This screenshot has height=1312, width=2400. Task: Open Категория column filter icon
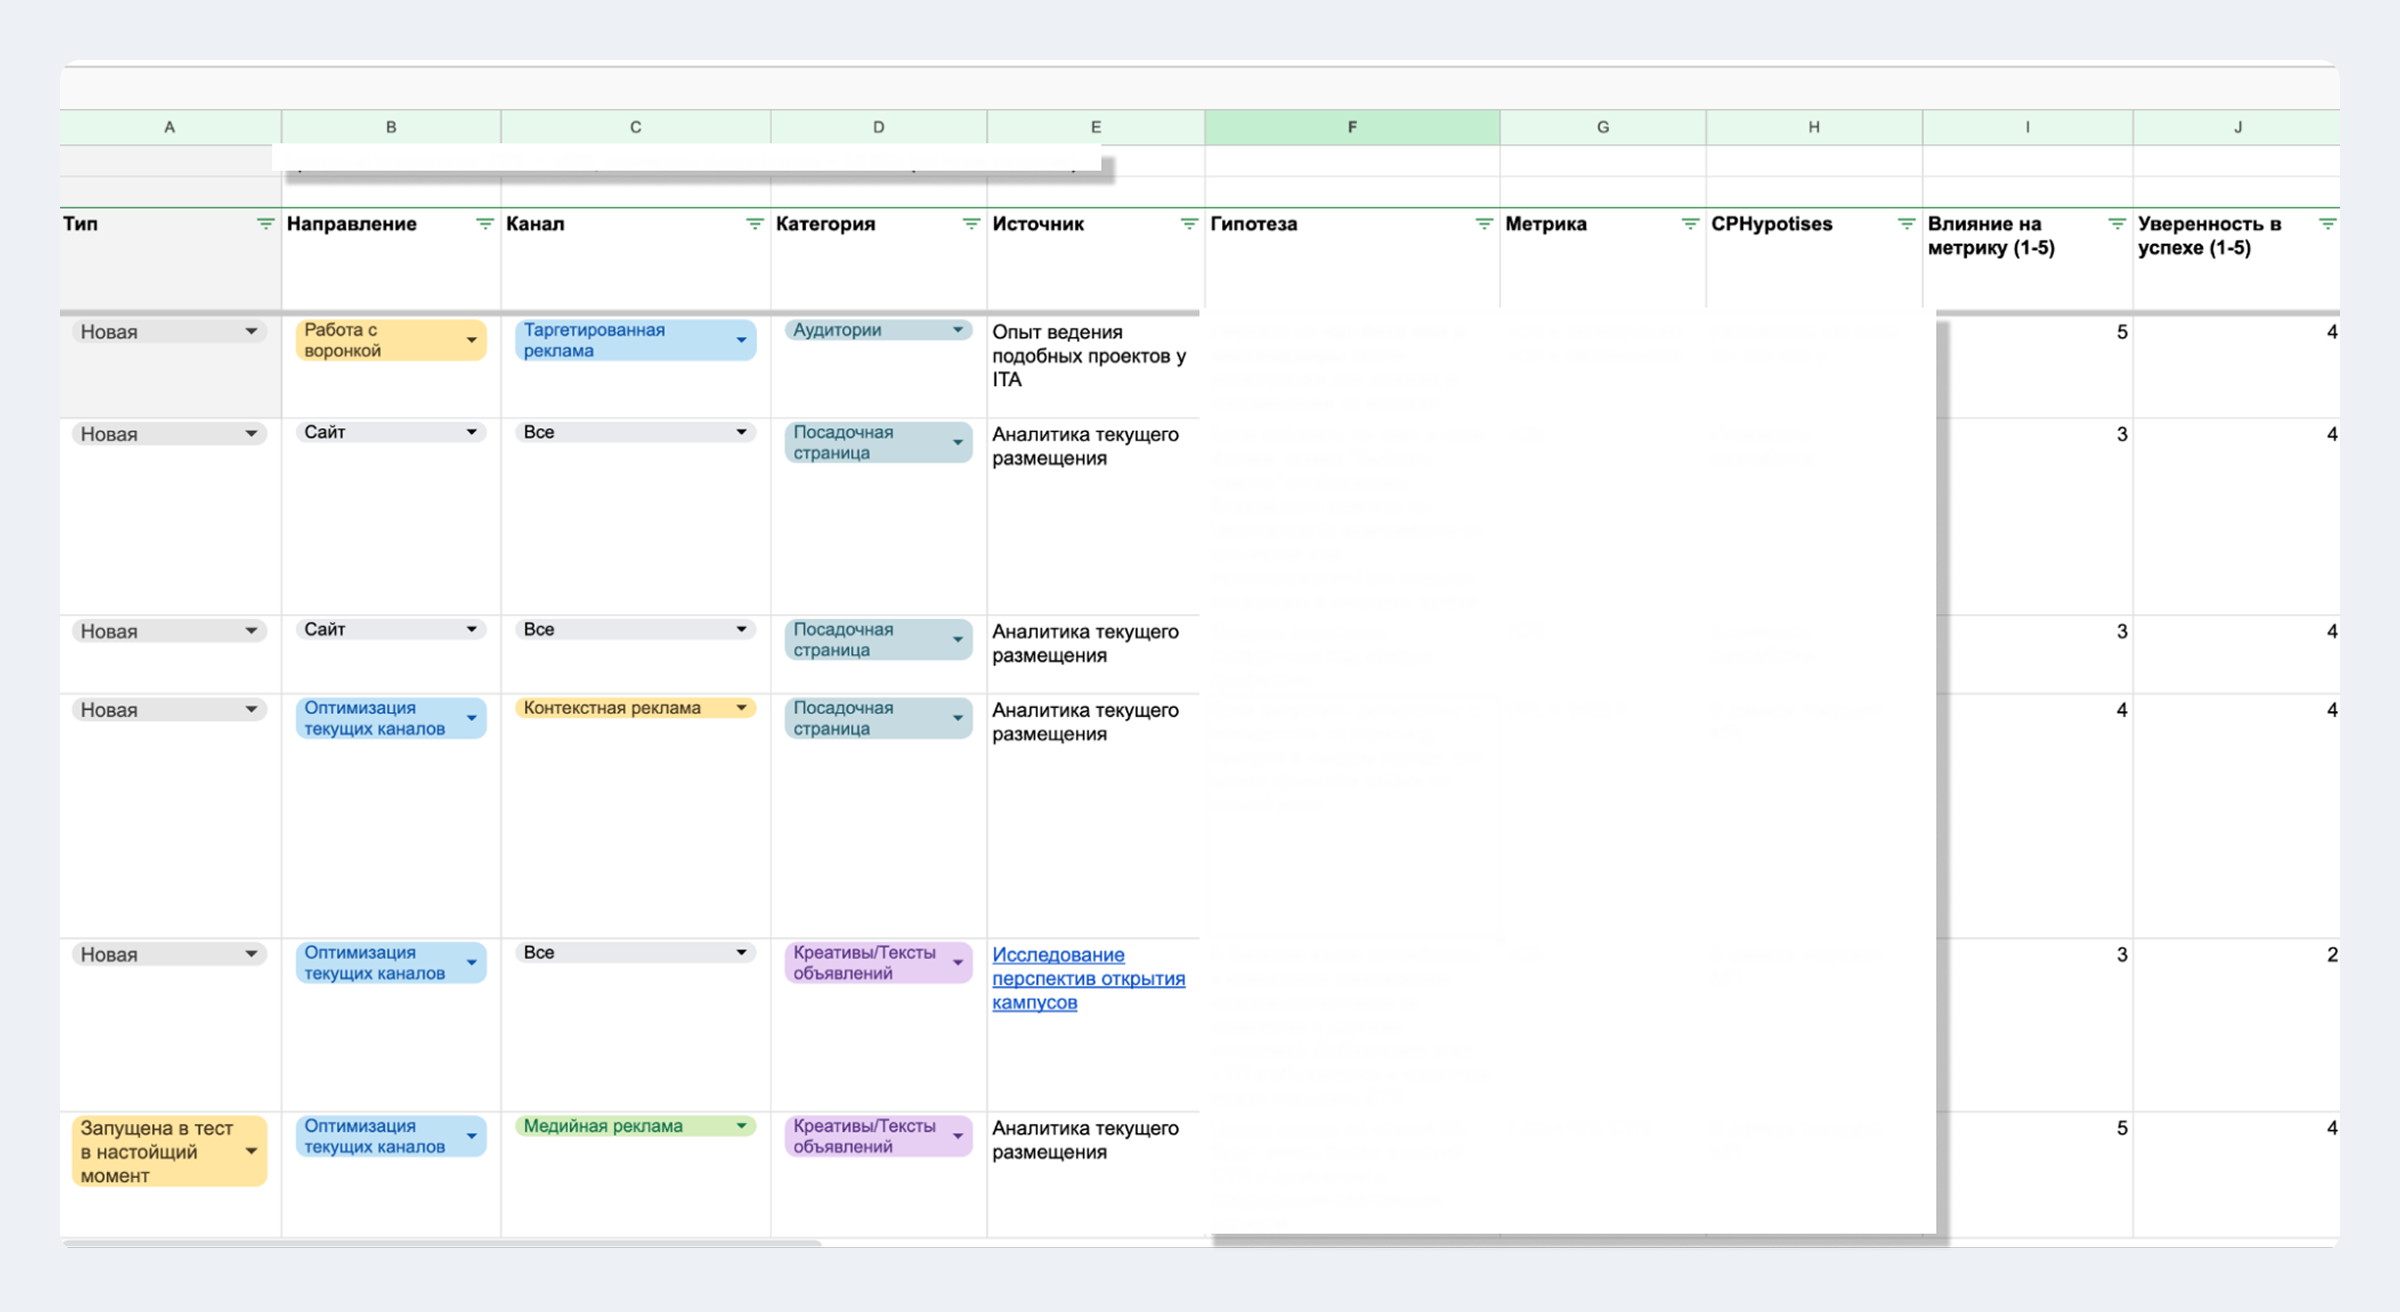click(x=971, y=224)
